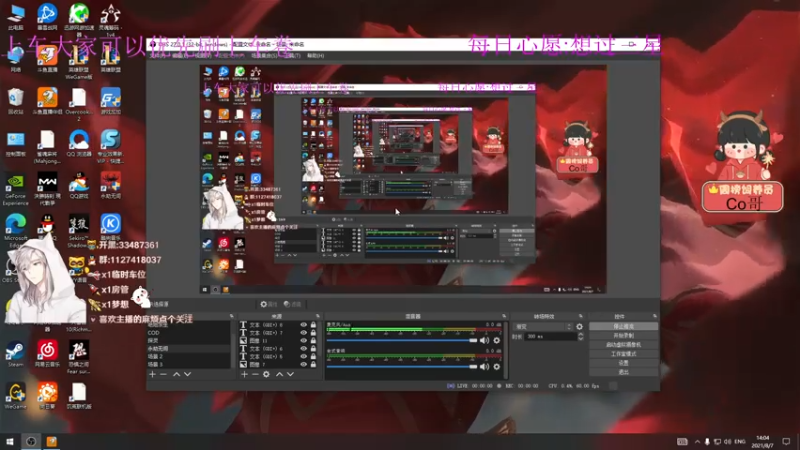The height and width of the screenshot is (450, 800).
Task: Click 开始录制 start recording button
Action: pyautogui.click(x=623, y=335)
